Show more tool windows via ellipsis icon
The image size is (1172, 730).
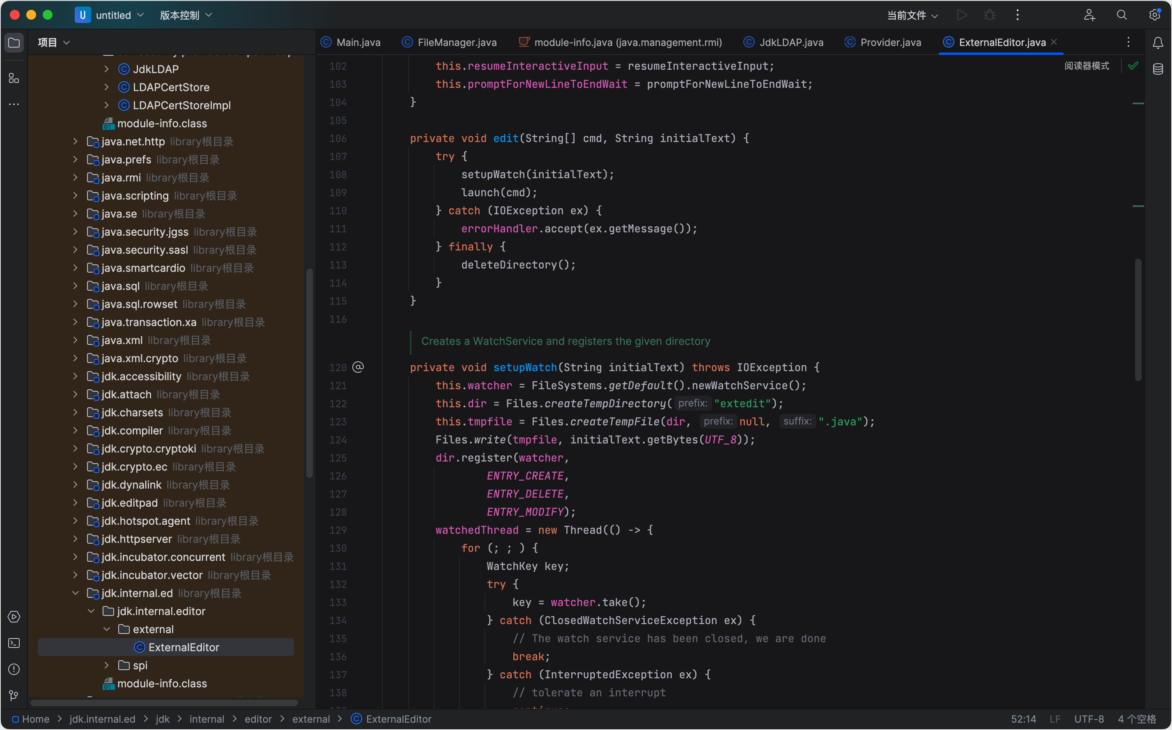pos(14,105)
